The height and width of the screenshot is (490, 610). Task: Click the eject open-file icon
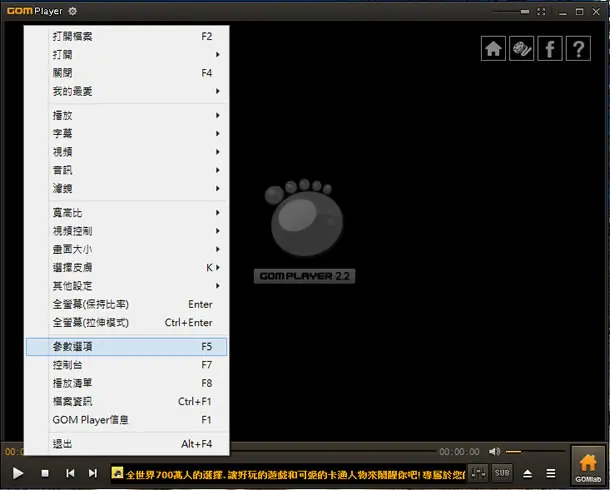pos(527,474)
